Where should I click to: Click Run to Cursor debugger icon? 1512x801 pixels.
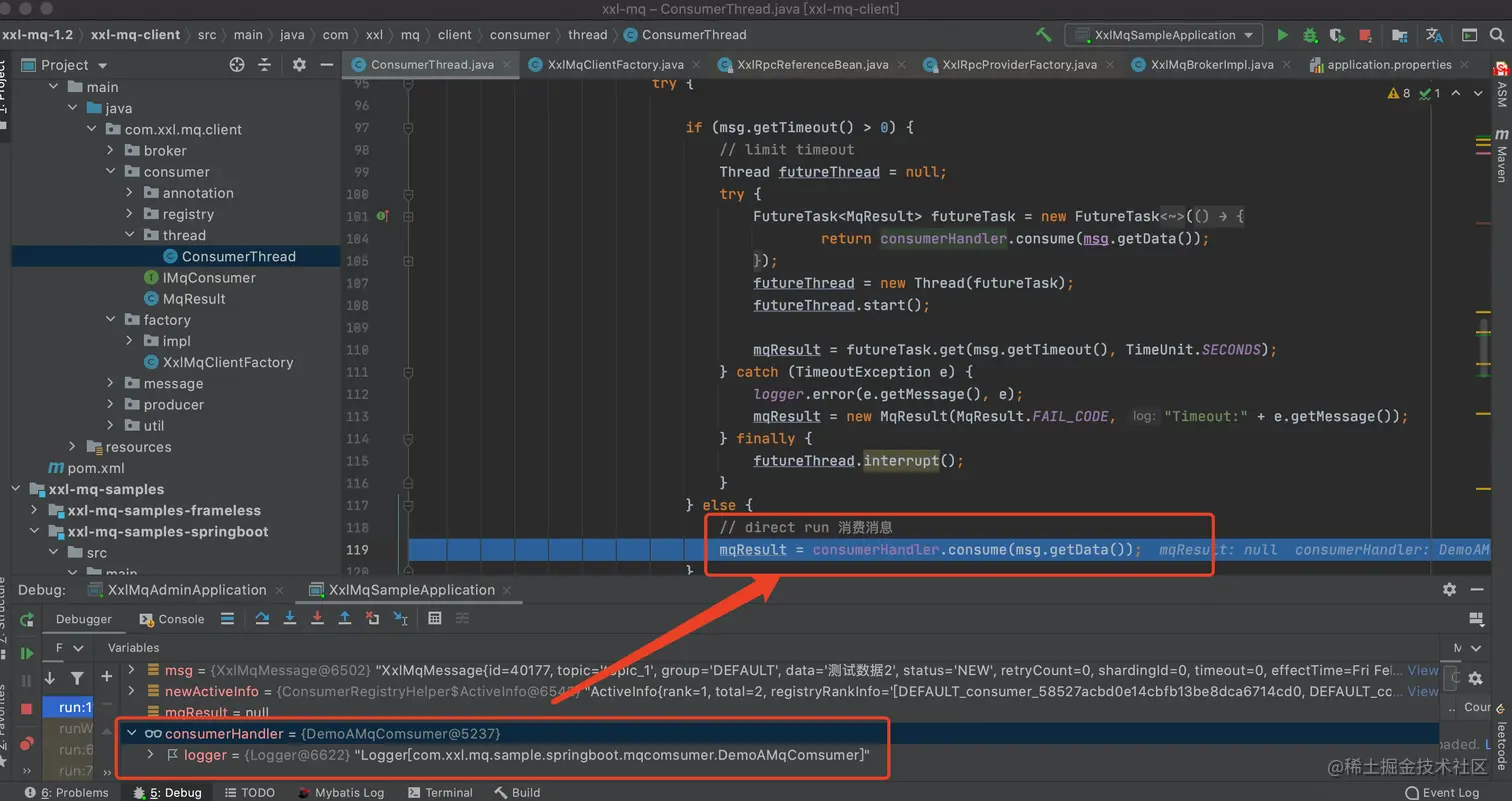400,619
